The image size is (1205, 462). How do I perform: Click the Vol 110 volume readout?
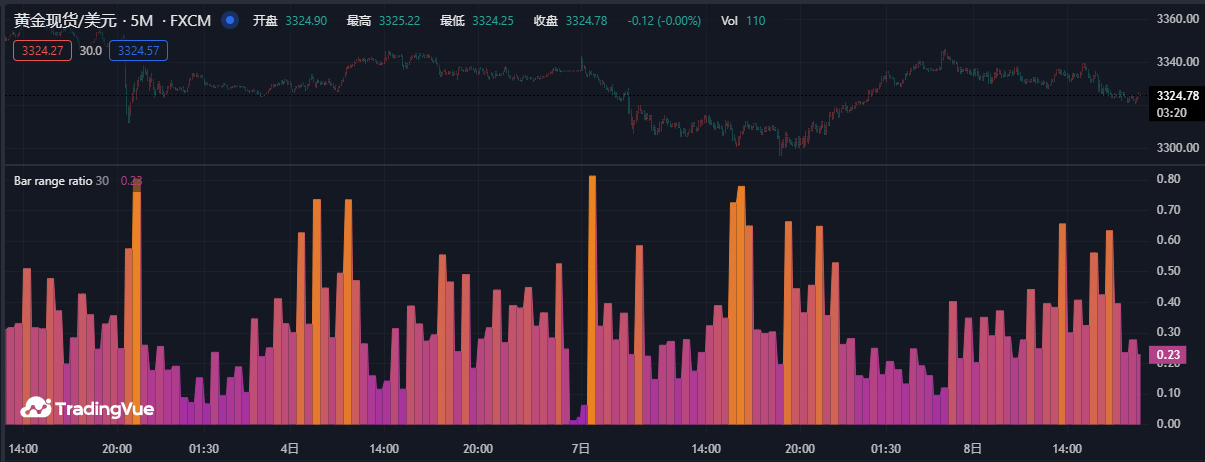click(x=742, y=21)
